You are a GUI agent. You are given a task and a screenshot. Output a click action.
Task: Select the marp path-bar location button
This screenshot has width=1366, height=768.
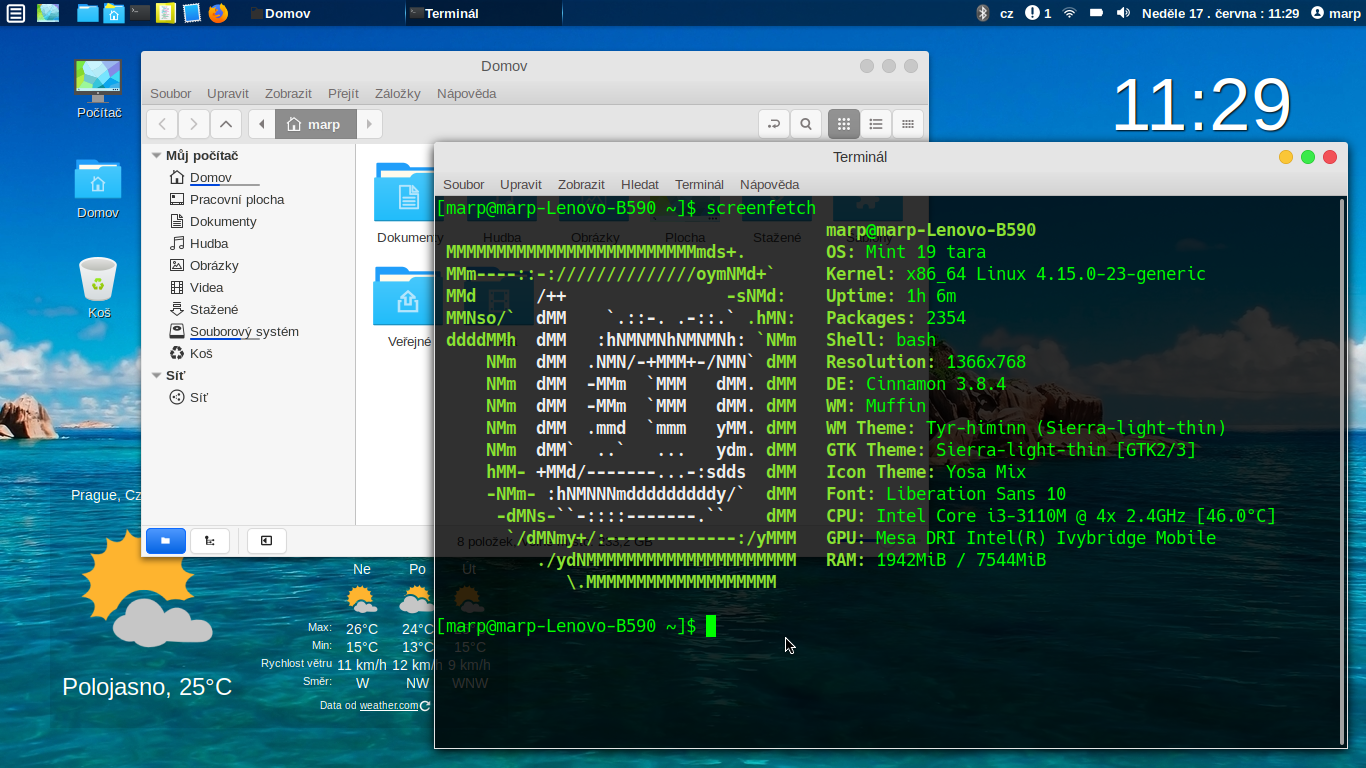[x=315, y=124]
